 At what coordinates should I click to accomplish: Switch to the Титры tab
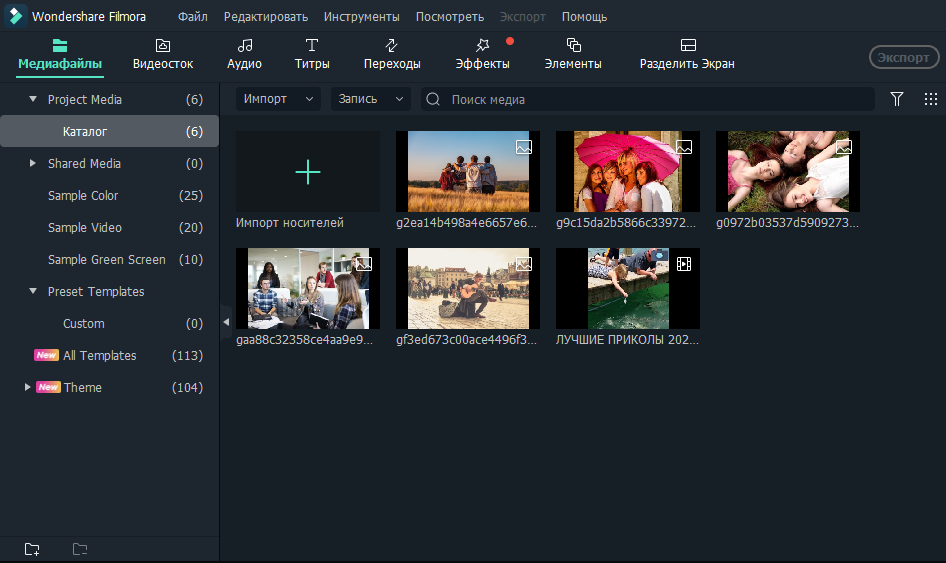pyautogui.click(x=312, y=56)
